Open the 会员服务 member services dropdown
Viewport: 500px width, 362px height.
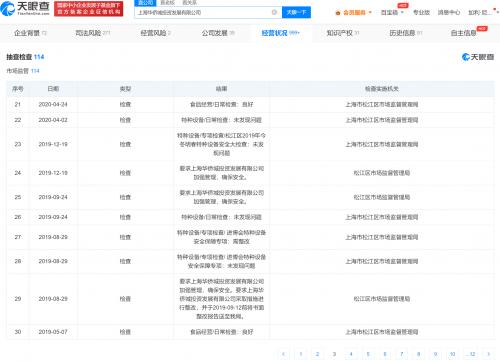[353, 13]
